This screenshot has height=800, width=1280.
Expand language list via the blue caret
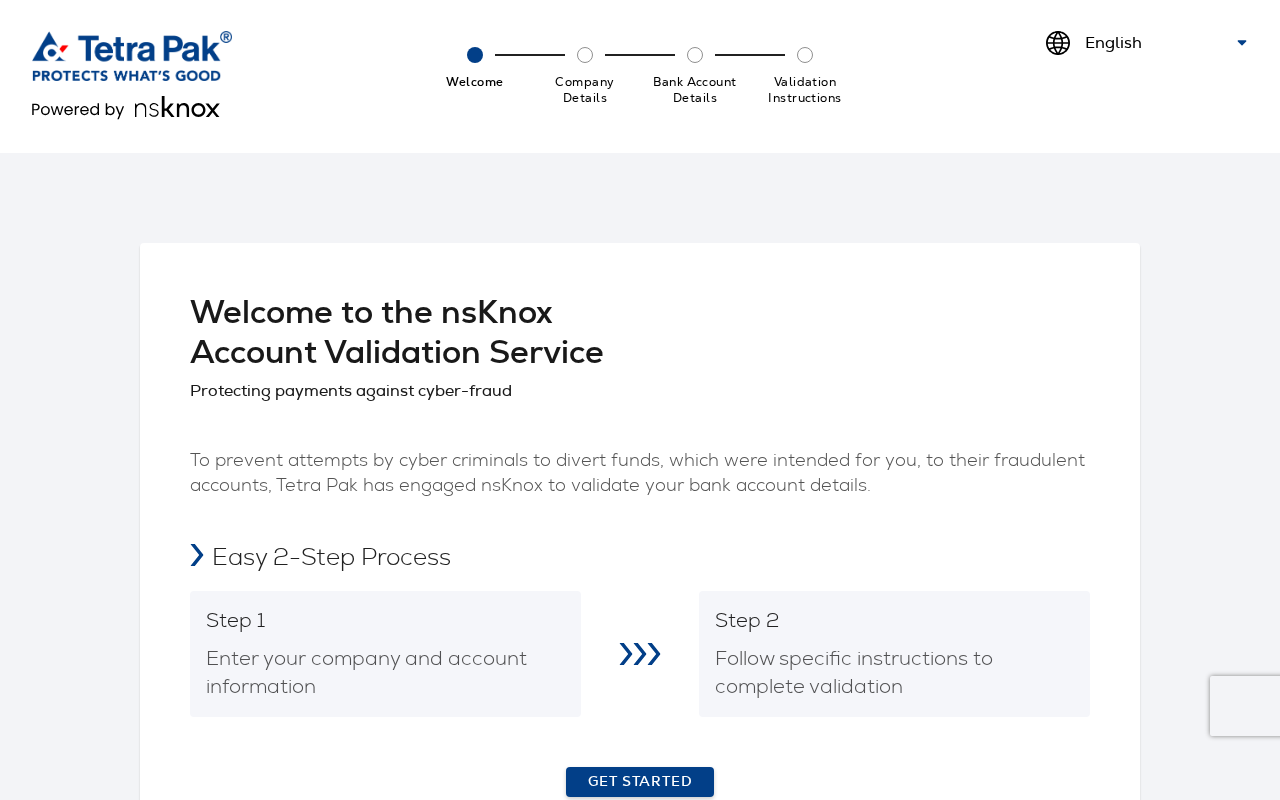tap(1242, 43)
